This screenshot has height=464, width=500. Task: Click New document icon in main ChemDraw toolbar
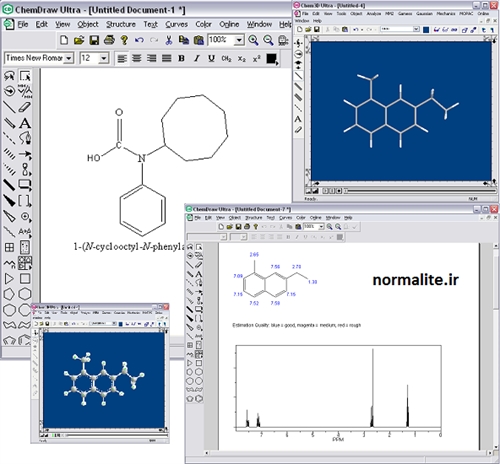[64, 40]
